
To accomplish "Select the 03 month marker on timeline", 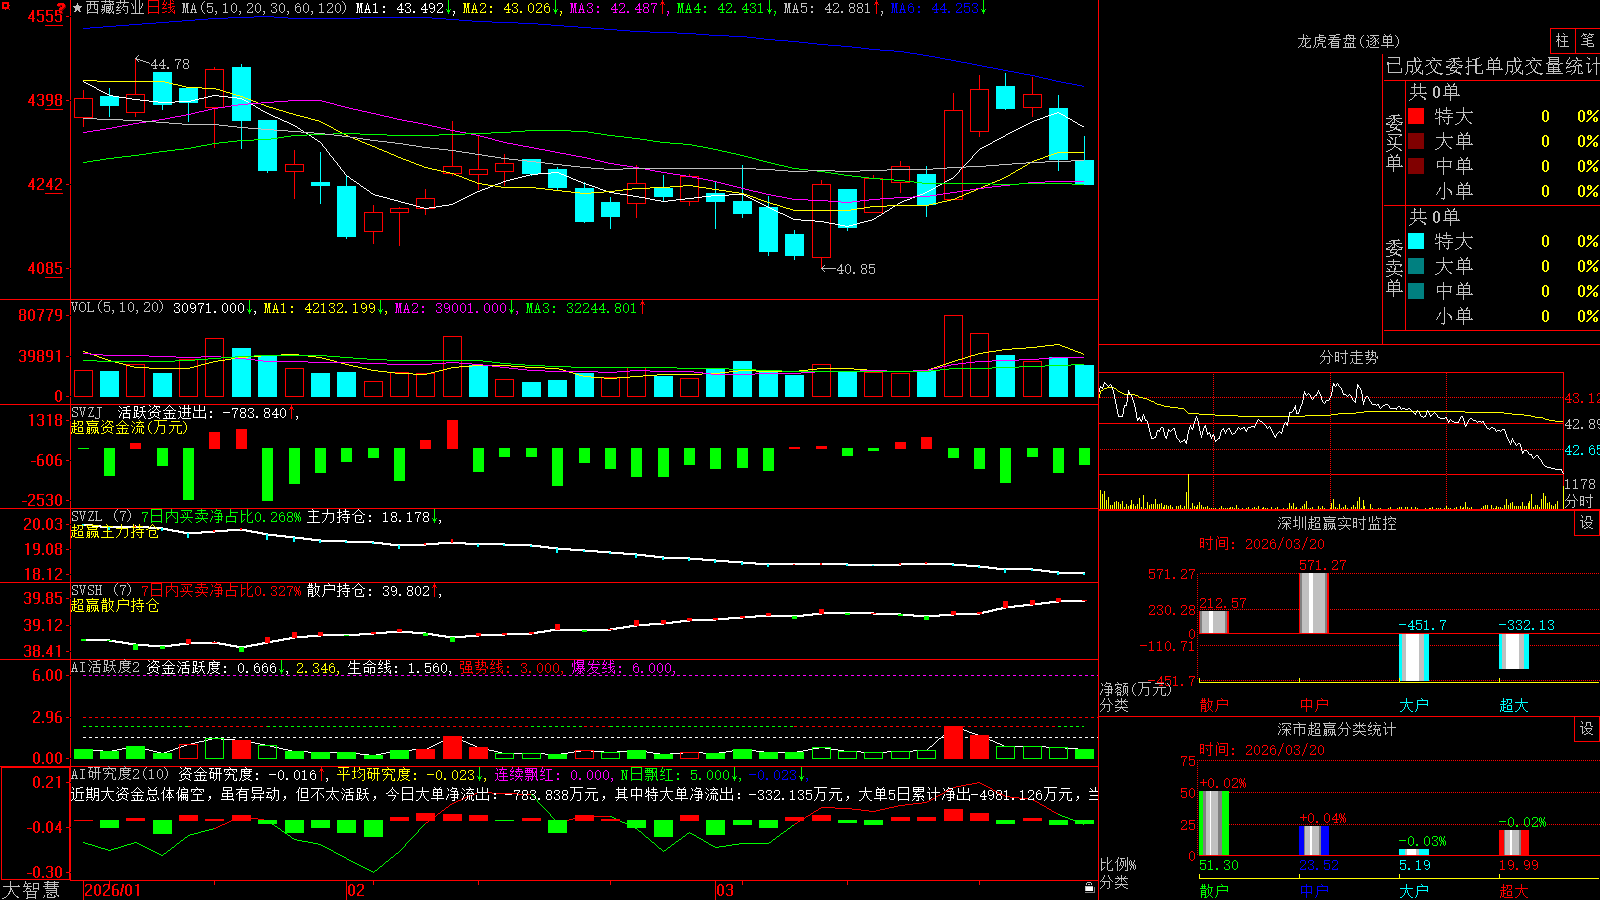I will [x=725, y=890].
